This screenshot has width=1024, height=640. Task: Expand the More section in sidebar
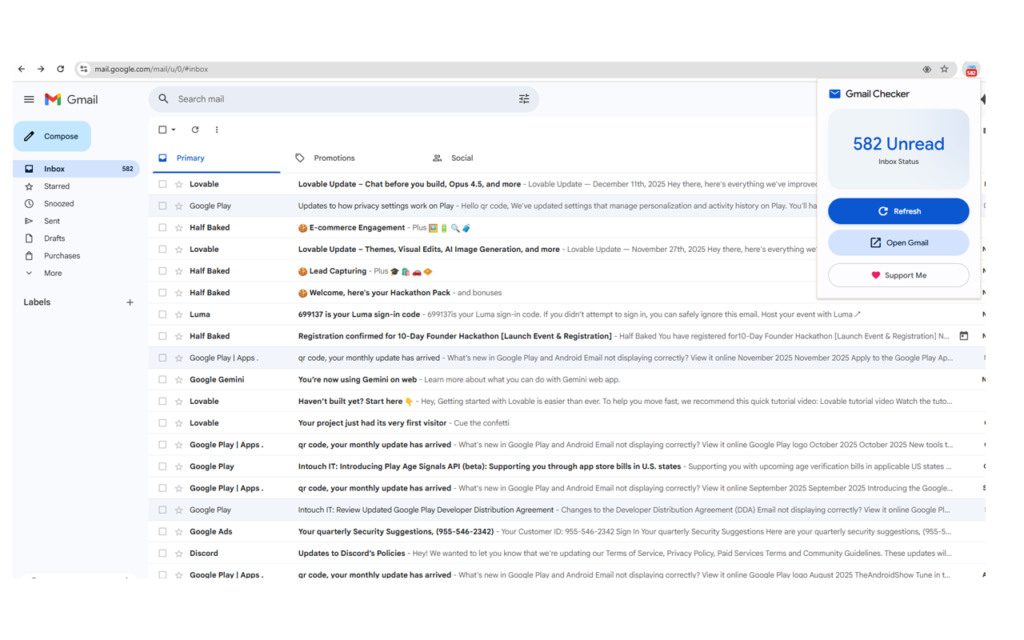pyautogui.click(x=52, y=273)
